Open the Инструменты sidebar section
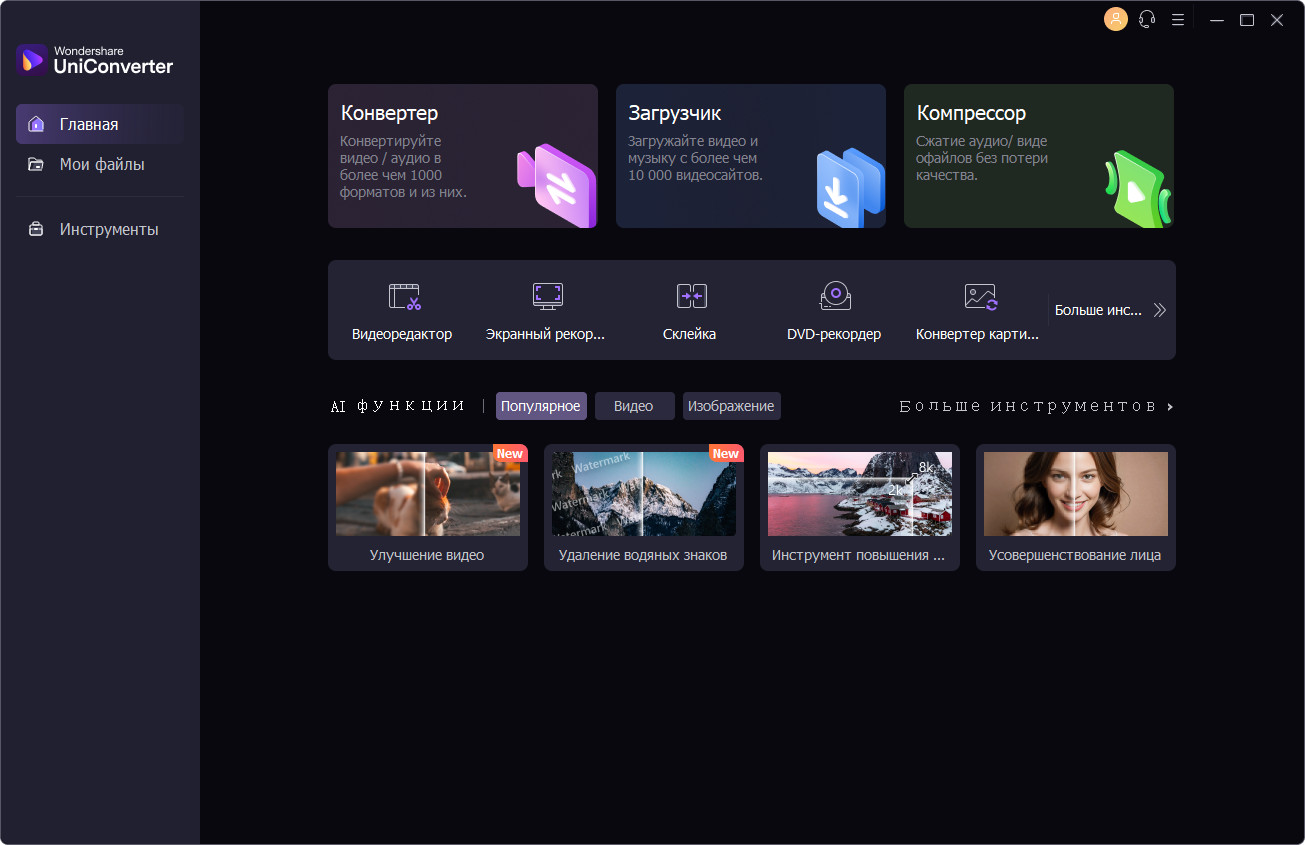The width and height of the screenshot is (1305, 845). coord(100,229)
